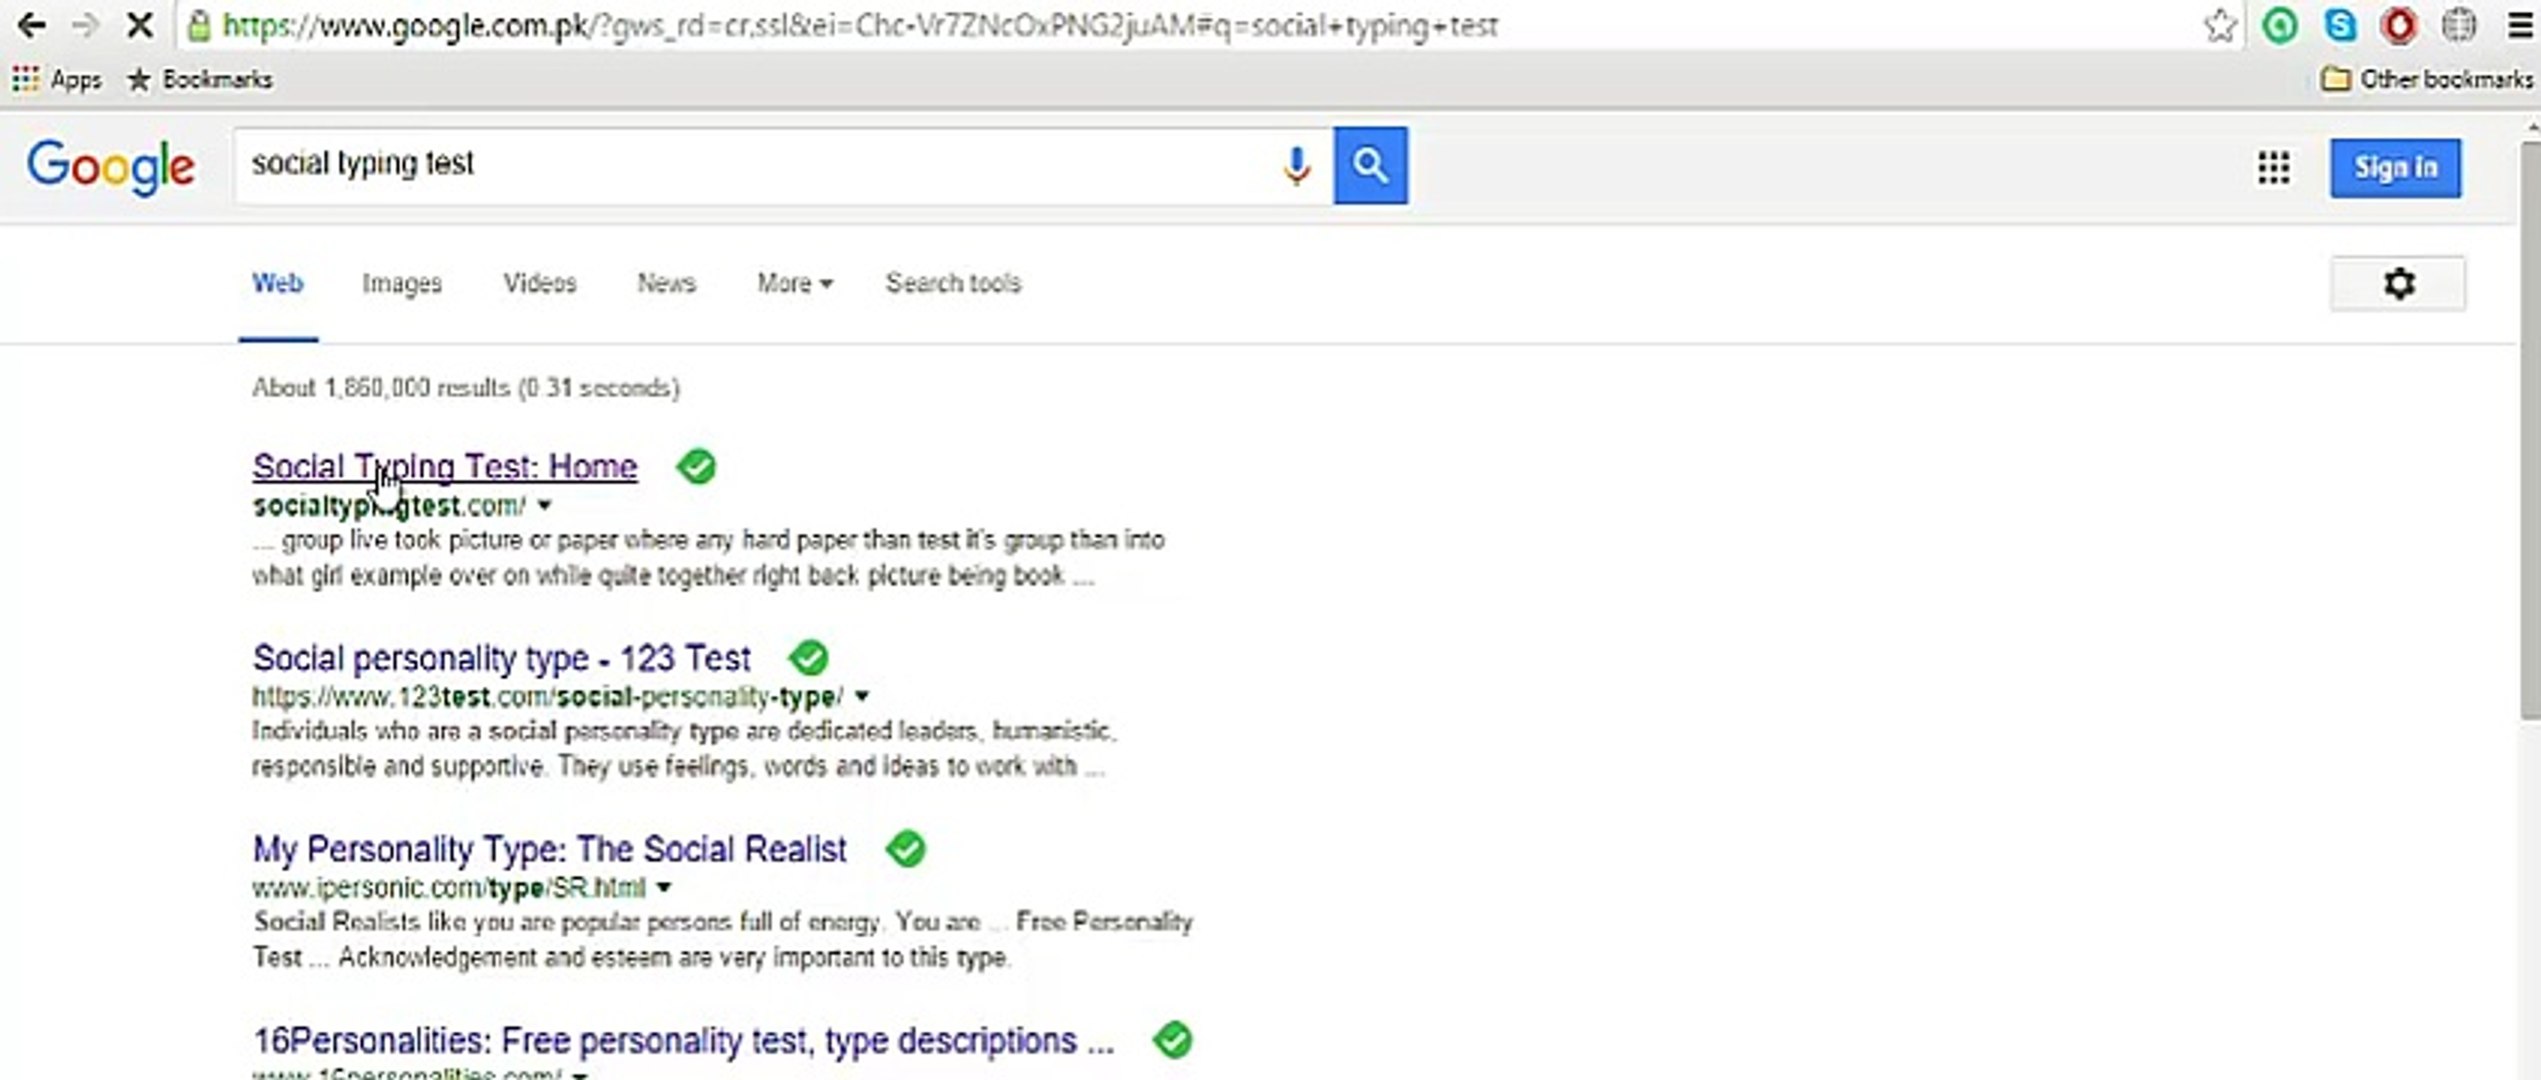
Task: Bookmark this page with the star icon
Action: (2219, 26)
